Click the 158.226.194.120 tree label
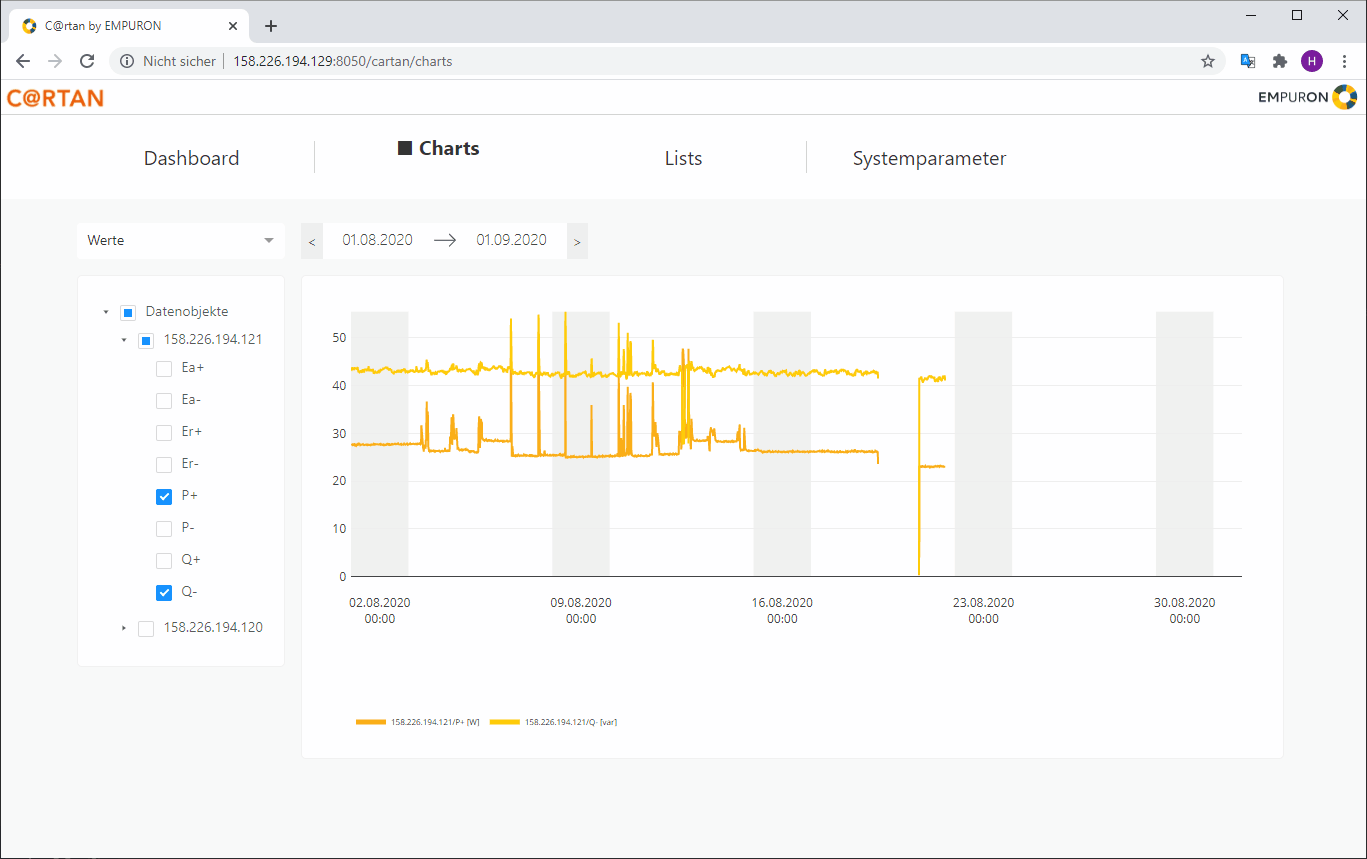This screenshot has width=1367, height=859. tap(213, 628)
